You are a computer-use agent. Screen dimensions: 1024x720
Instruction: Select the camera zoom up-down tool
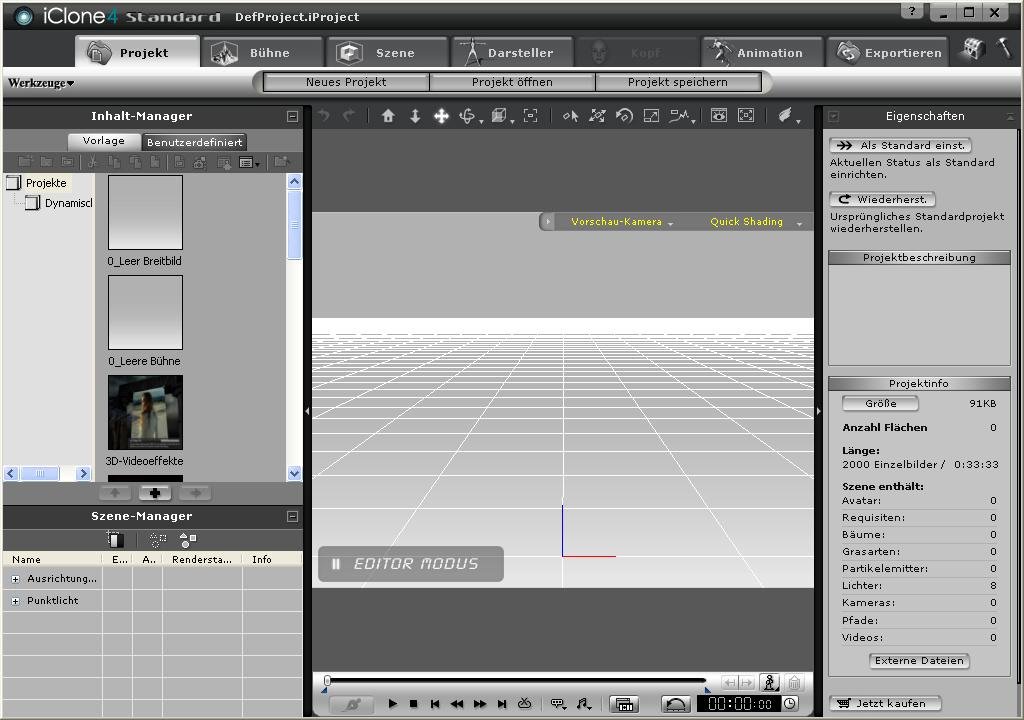pyautogui.click(x=415, y=116)
